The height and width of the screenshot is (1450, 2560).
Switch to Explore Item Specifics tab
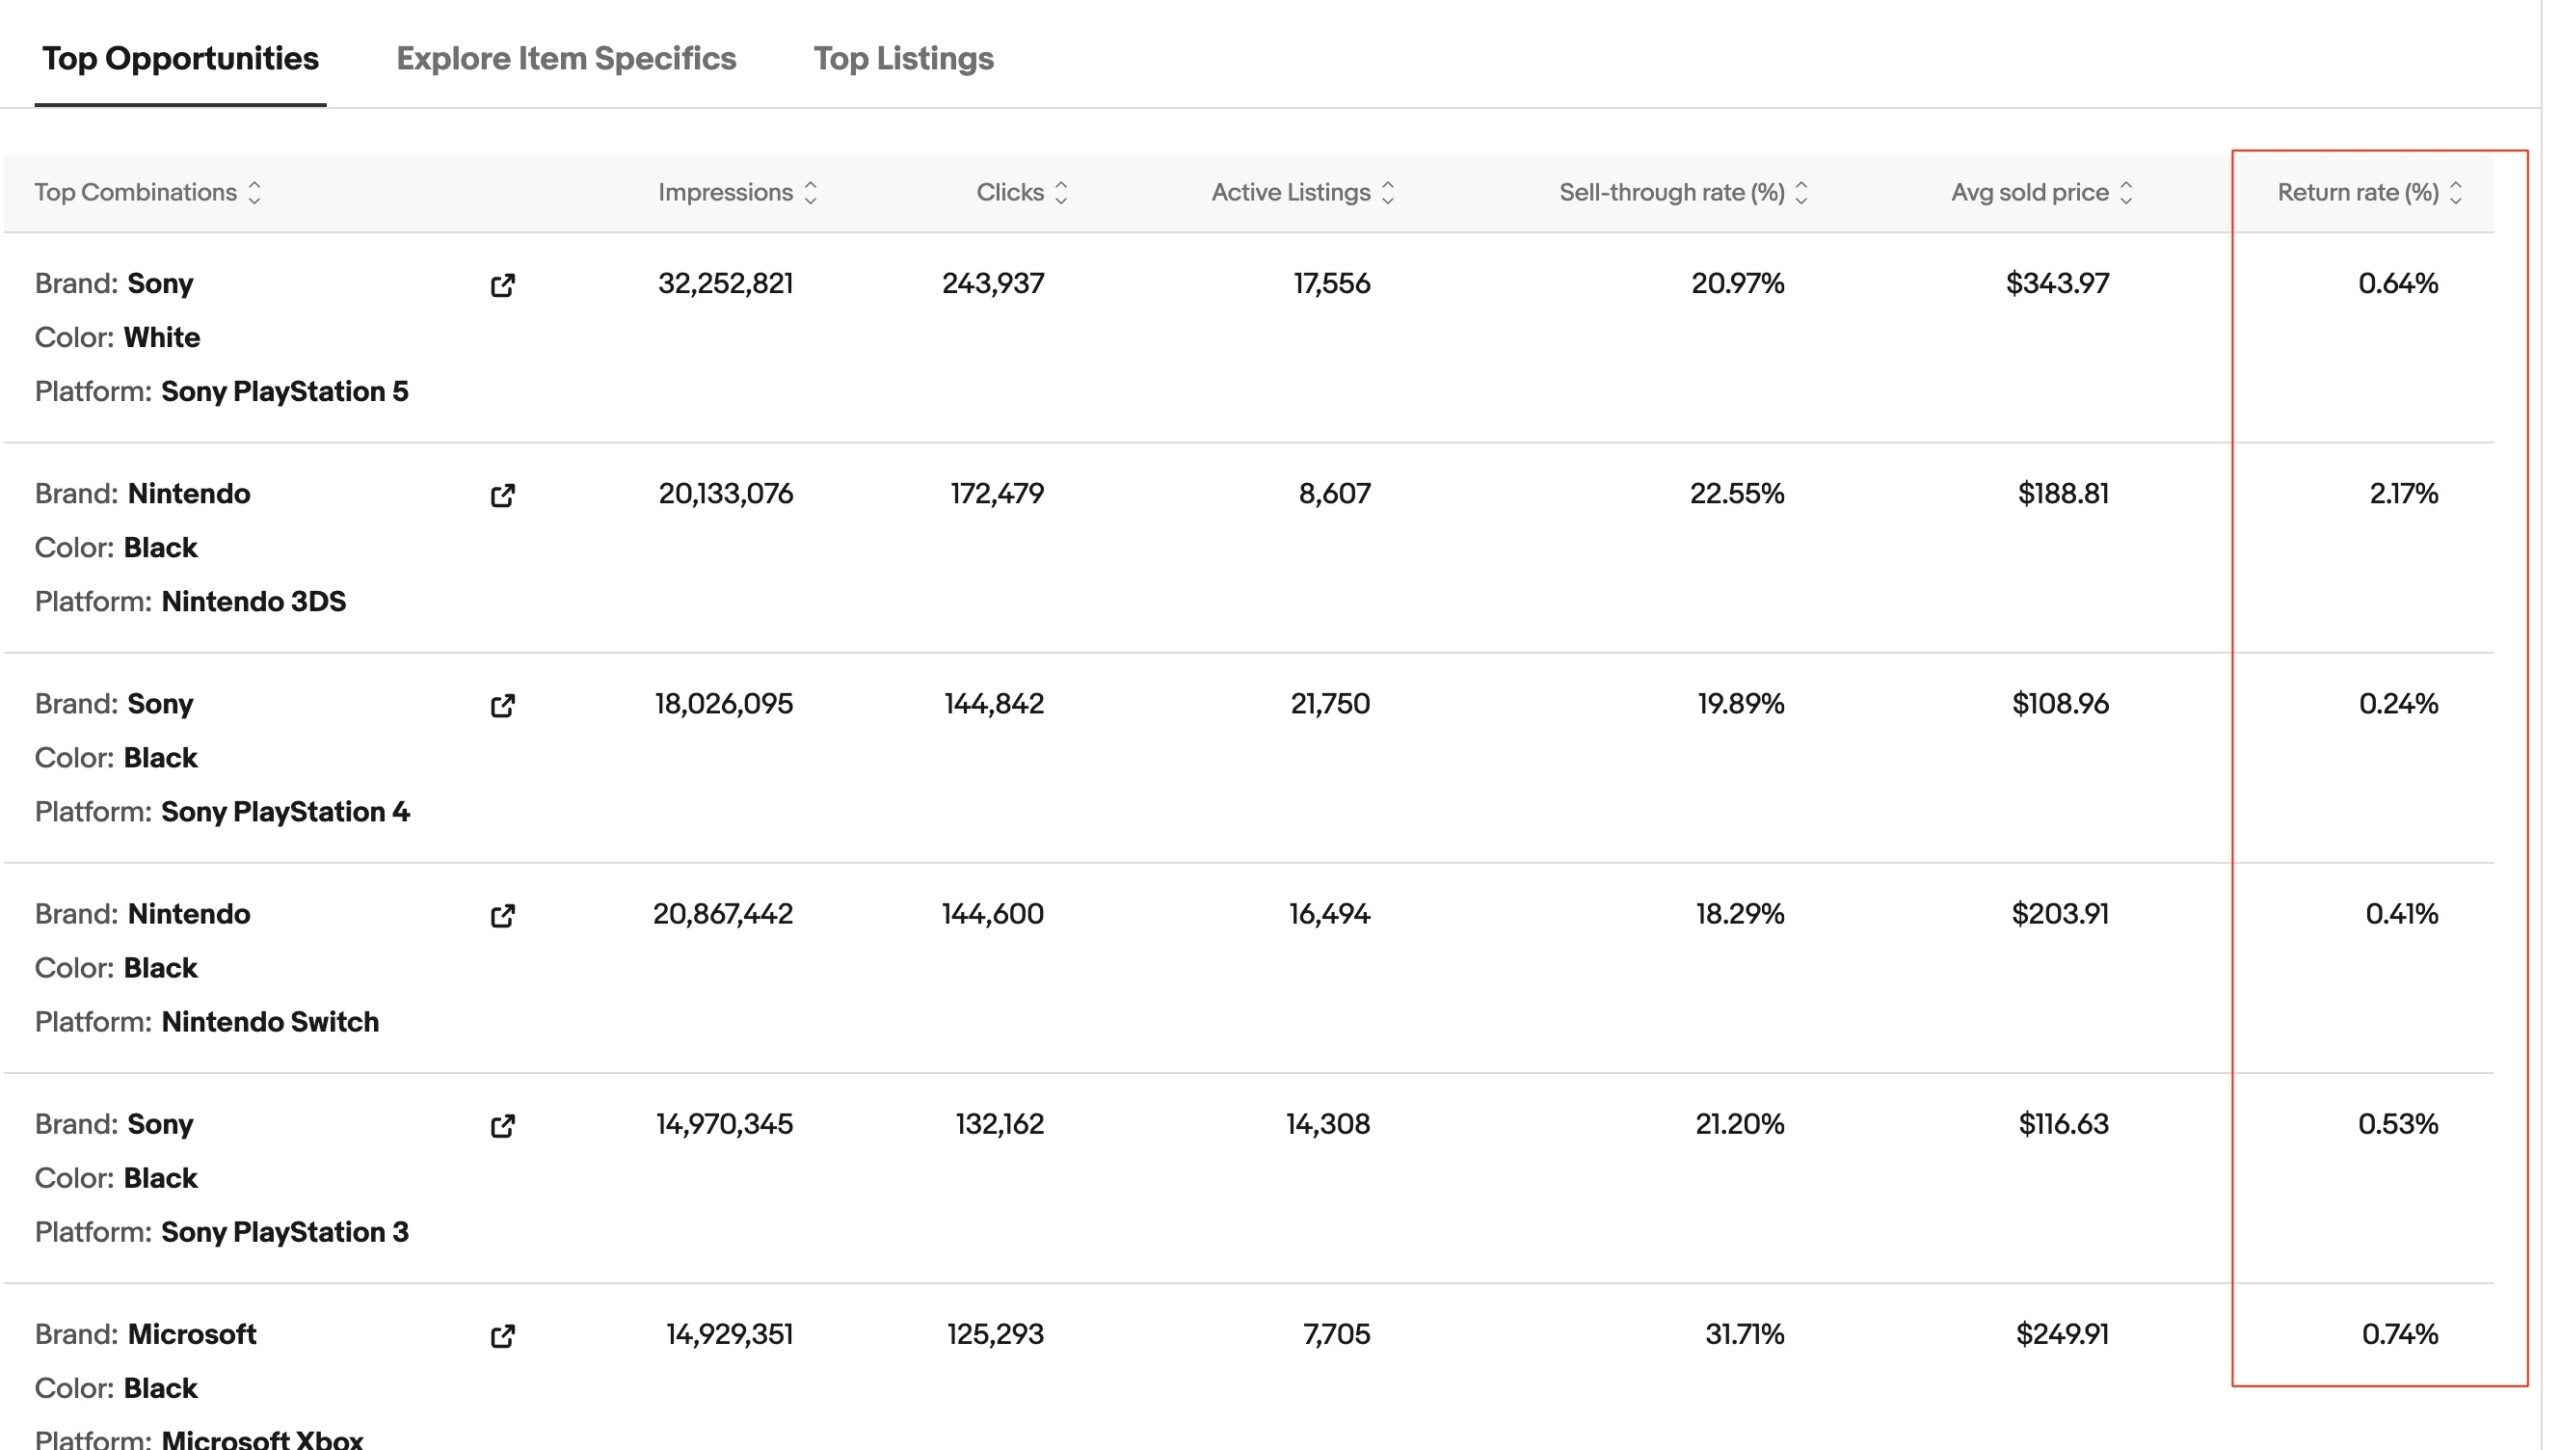click(x=566, y=59)
